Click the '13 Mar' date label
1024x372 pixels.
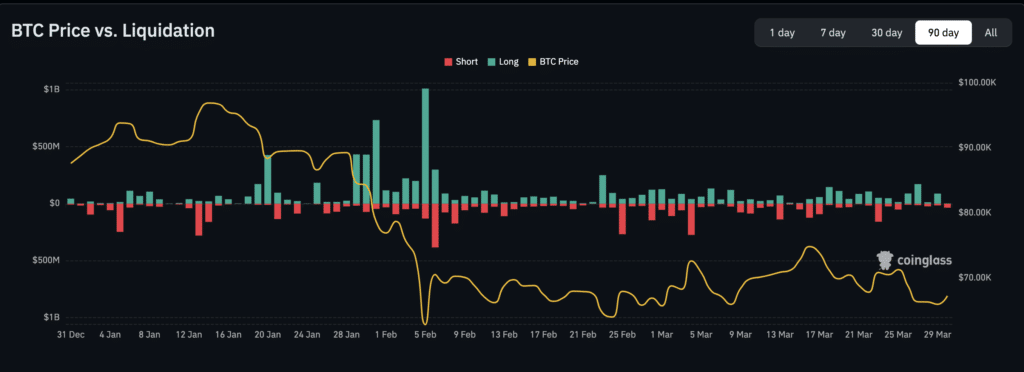(x=780, y=334)
